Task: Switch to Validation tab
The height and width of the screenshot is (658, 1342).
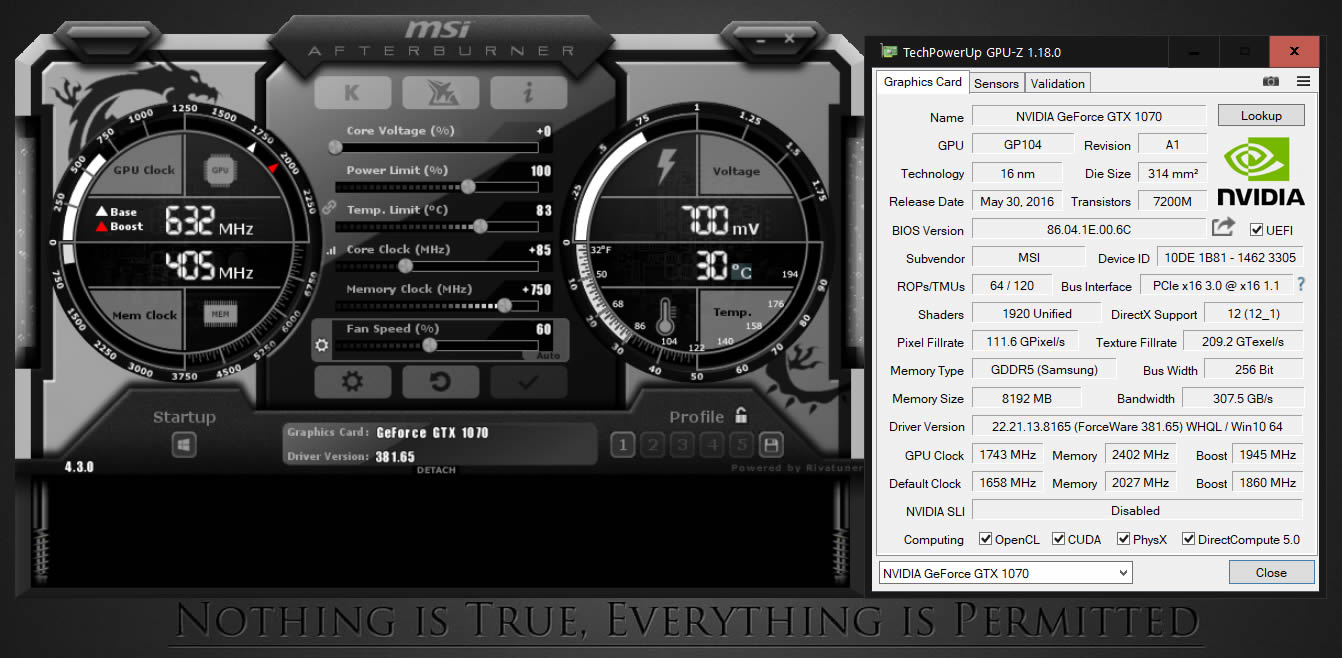Action: pyautogui.click(x=1057, y=84)
